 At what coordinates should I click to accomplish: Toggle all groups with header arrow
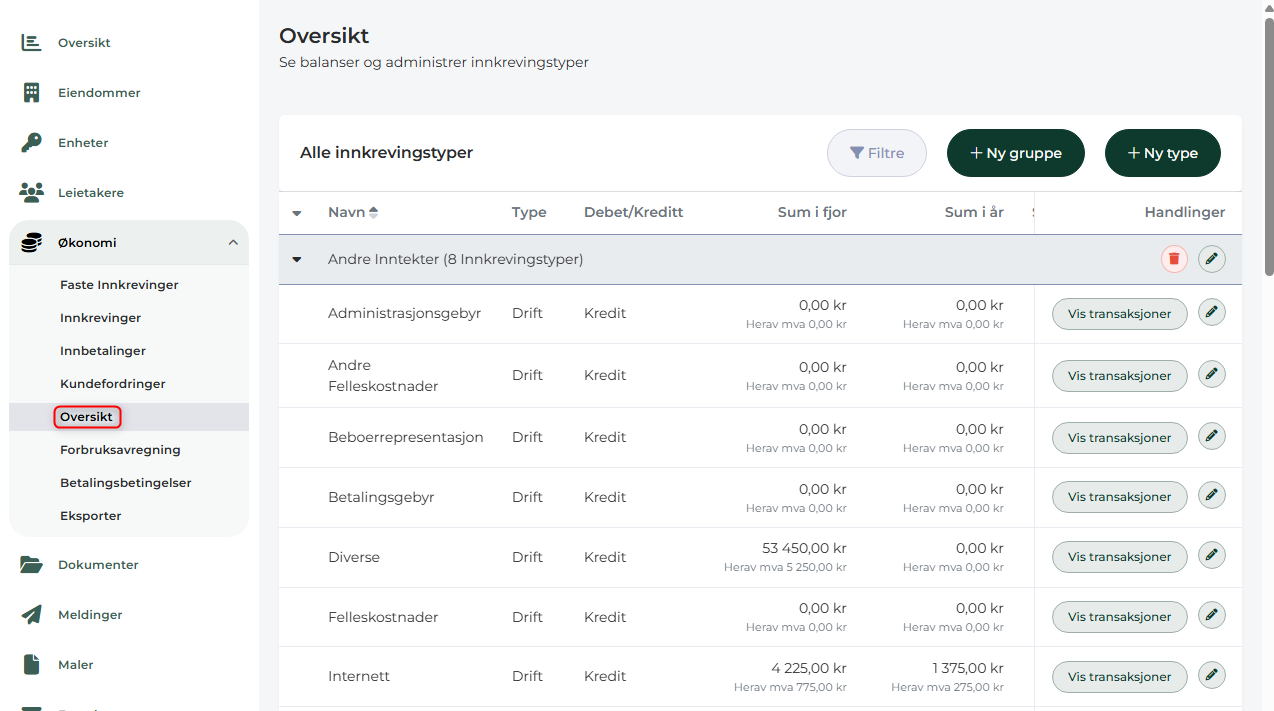(296, 213)
